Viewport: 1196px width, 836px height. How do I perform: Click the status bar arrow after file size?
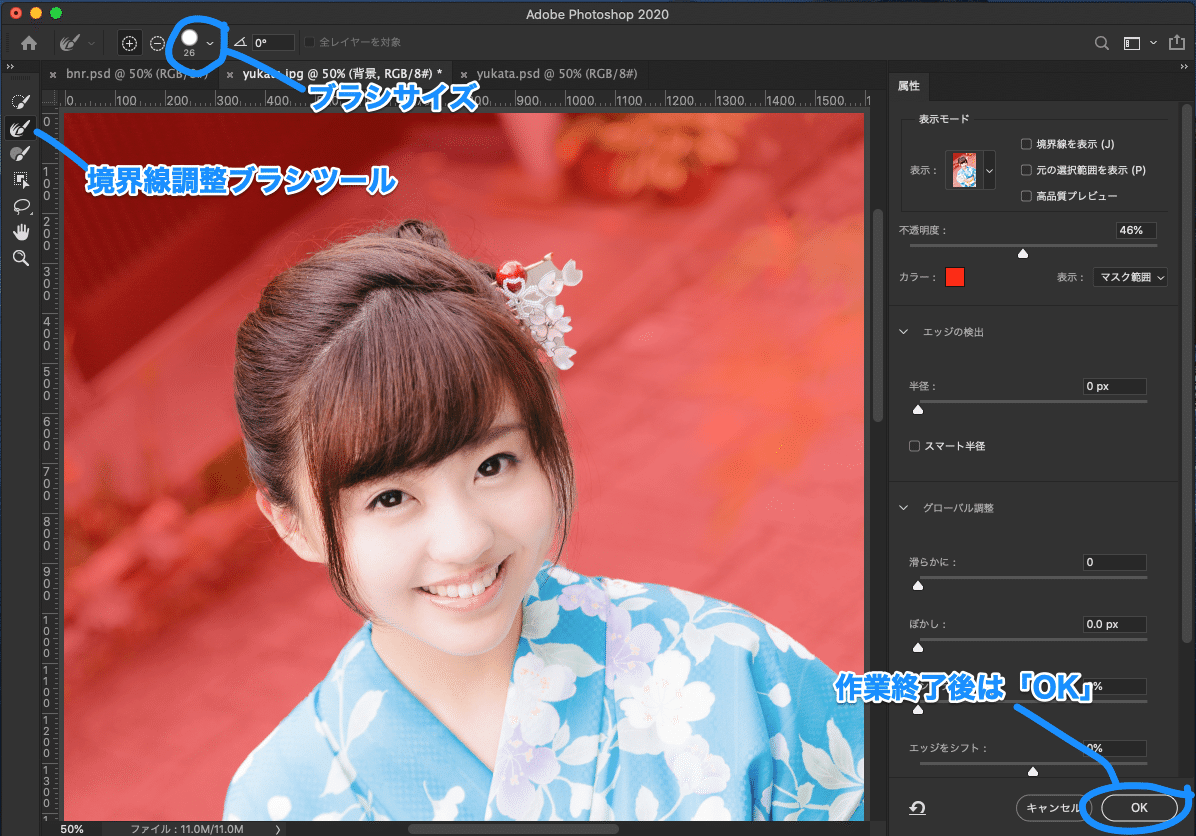[x=278, y=829]
